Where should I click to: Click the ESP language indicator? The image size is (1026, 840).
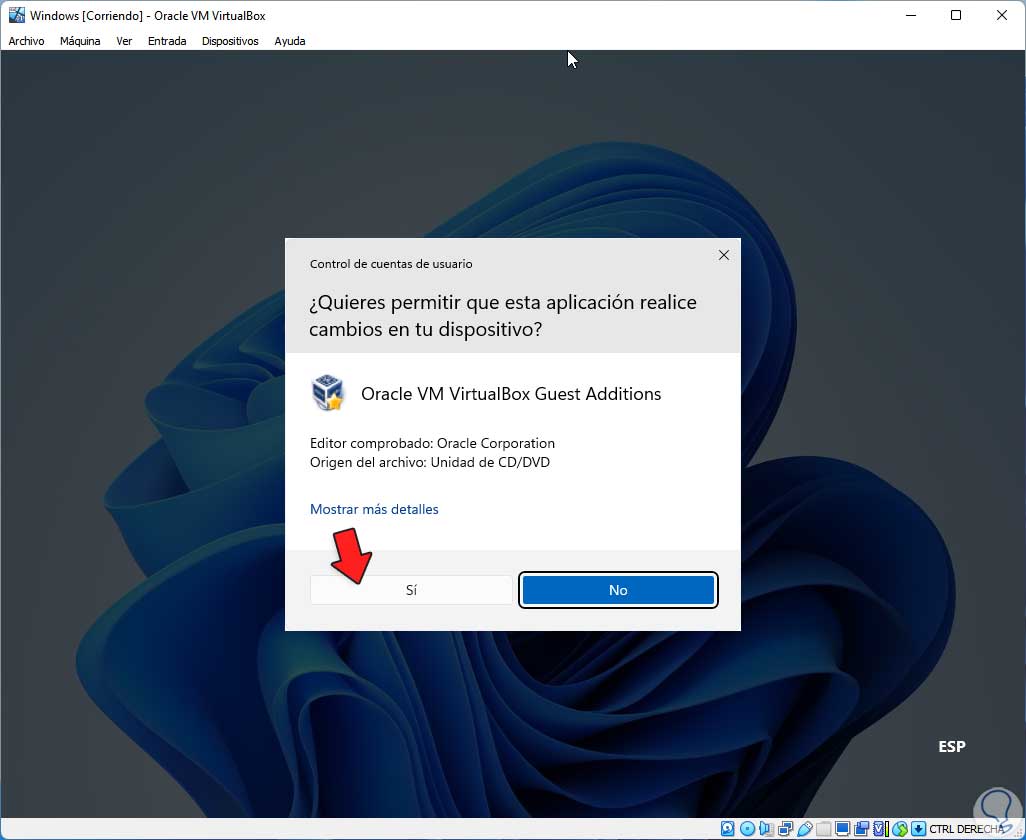(952, 746)
